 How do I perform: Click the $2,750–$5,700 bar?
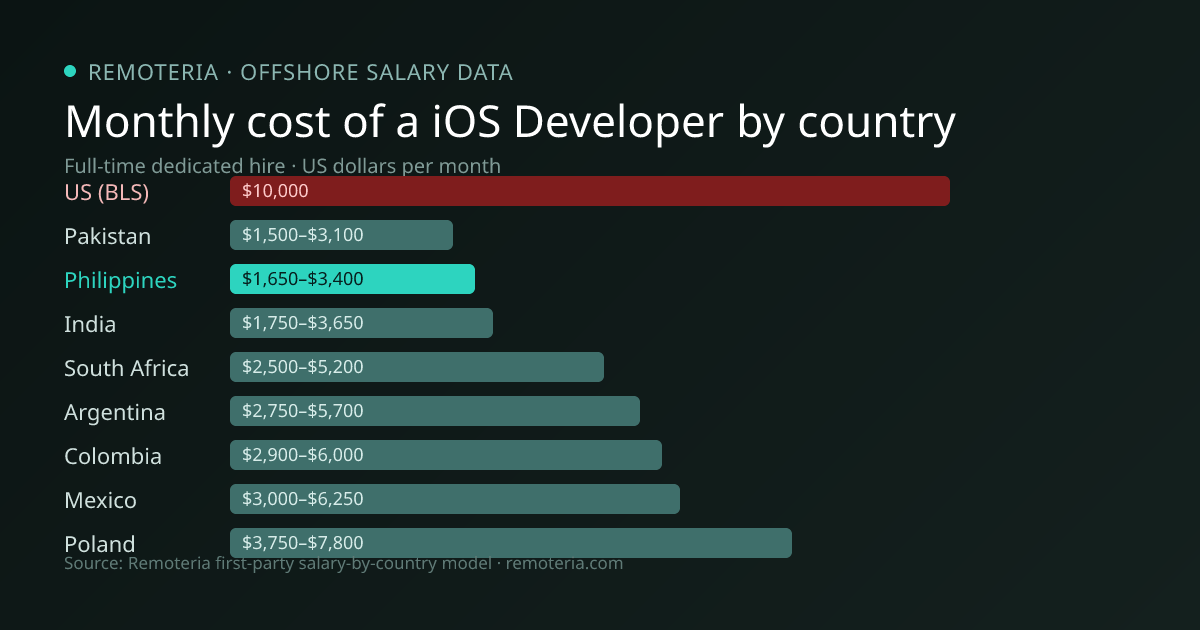click(435, 411)
